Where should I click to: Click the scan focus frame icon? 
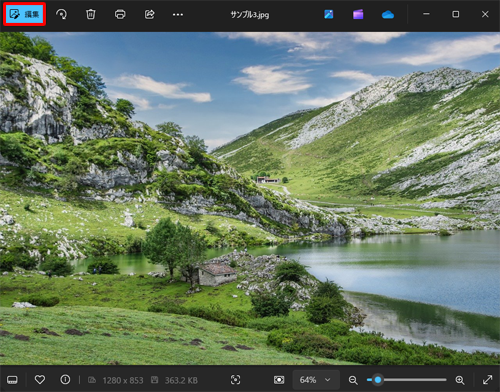pyautogui.click(x=235, y=380)
